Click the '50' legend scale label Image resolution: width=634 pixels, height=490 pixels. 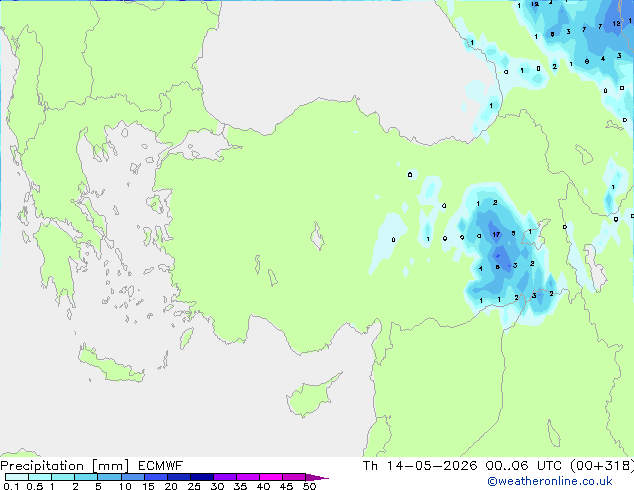click(x=309, y=486)
